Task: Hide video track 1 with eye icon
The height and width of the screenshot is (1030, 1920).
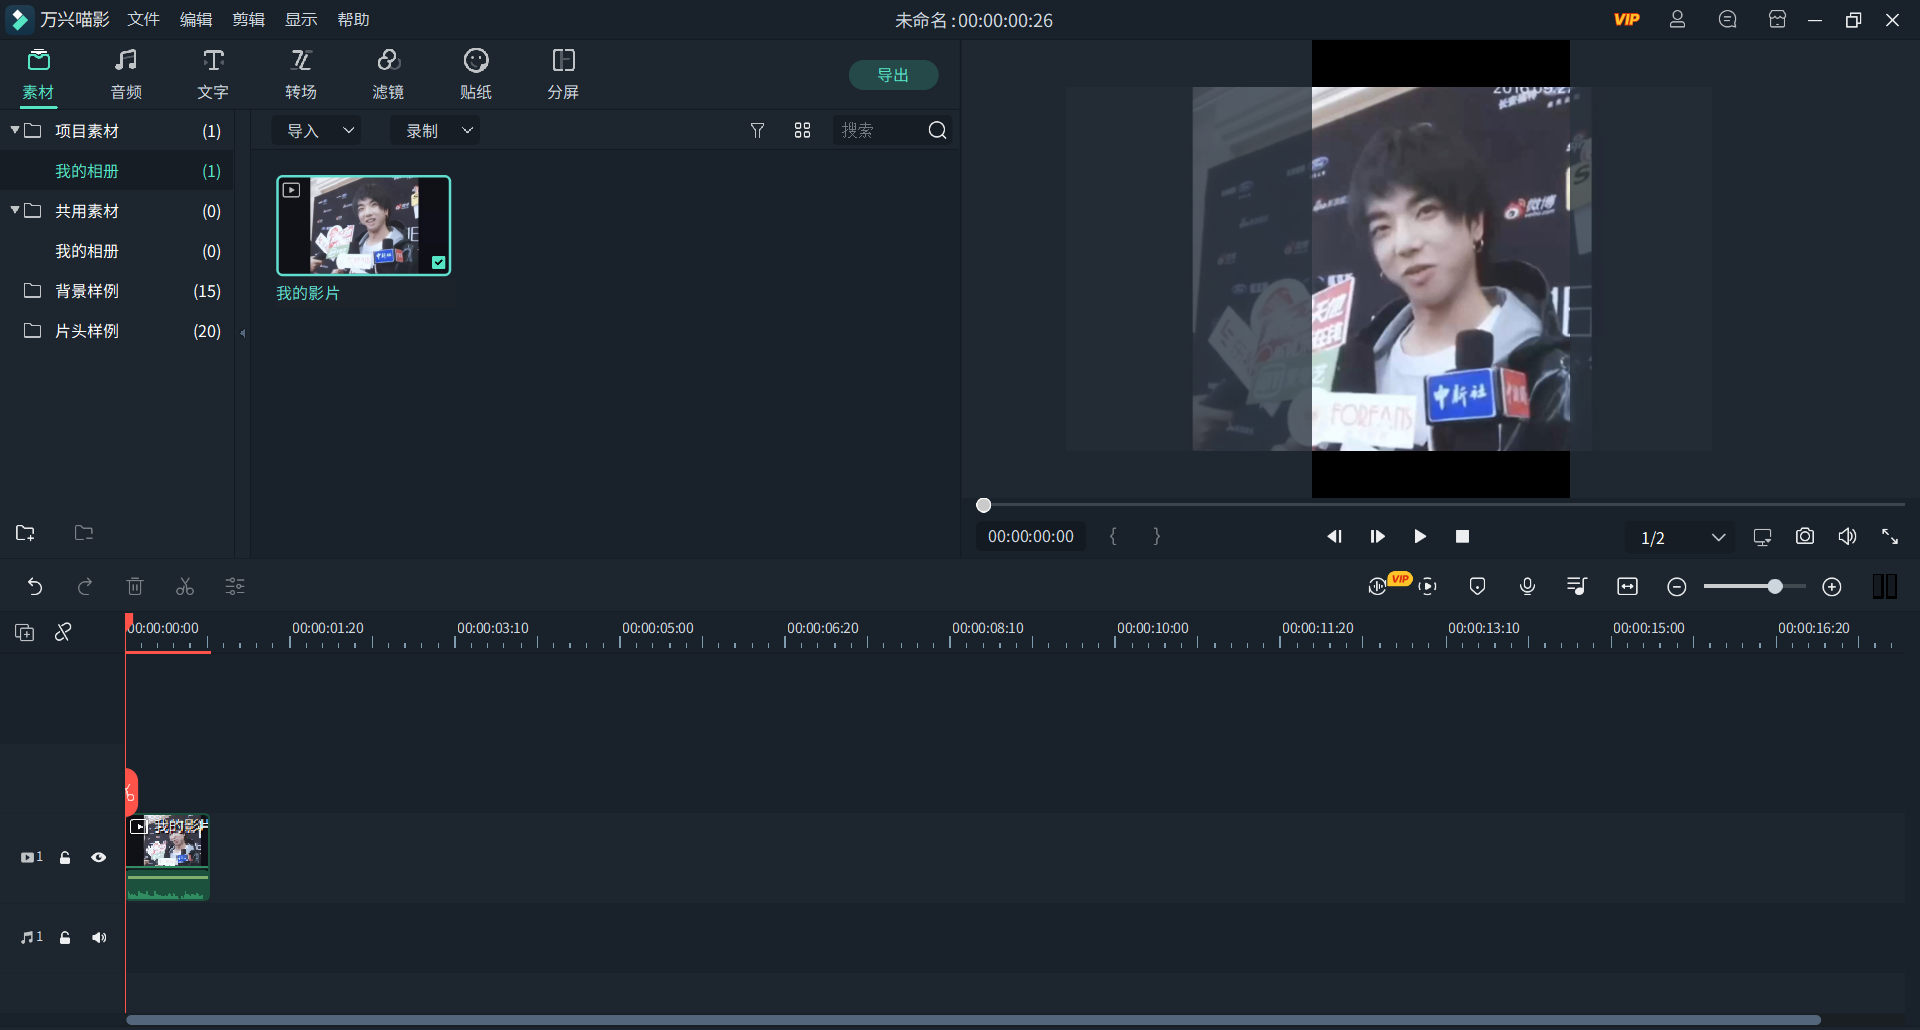Action: [x=99, y=858]
